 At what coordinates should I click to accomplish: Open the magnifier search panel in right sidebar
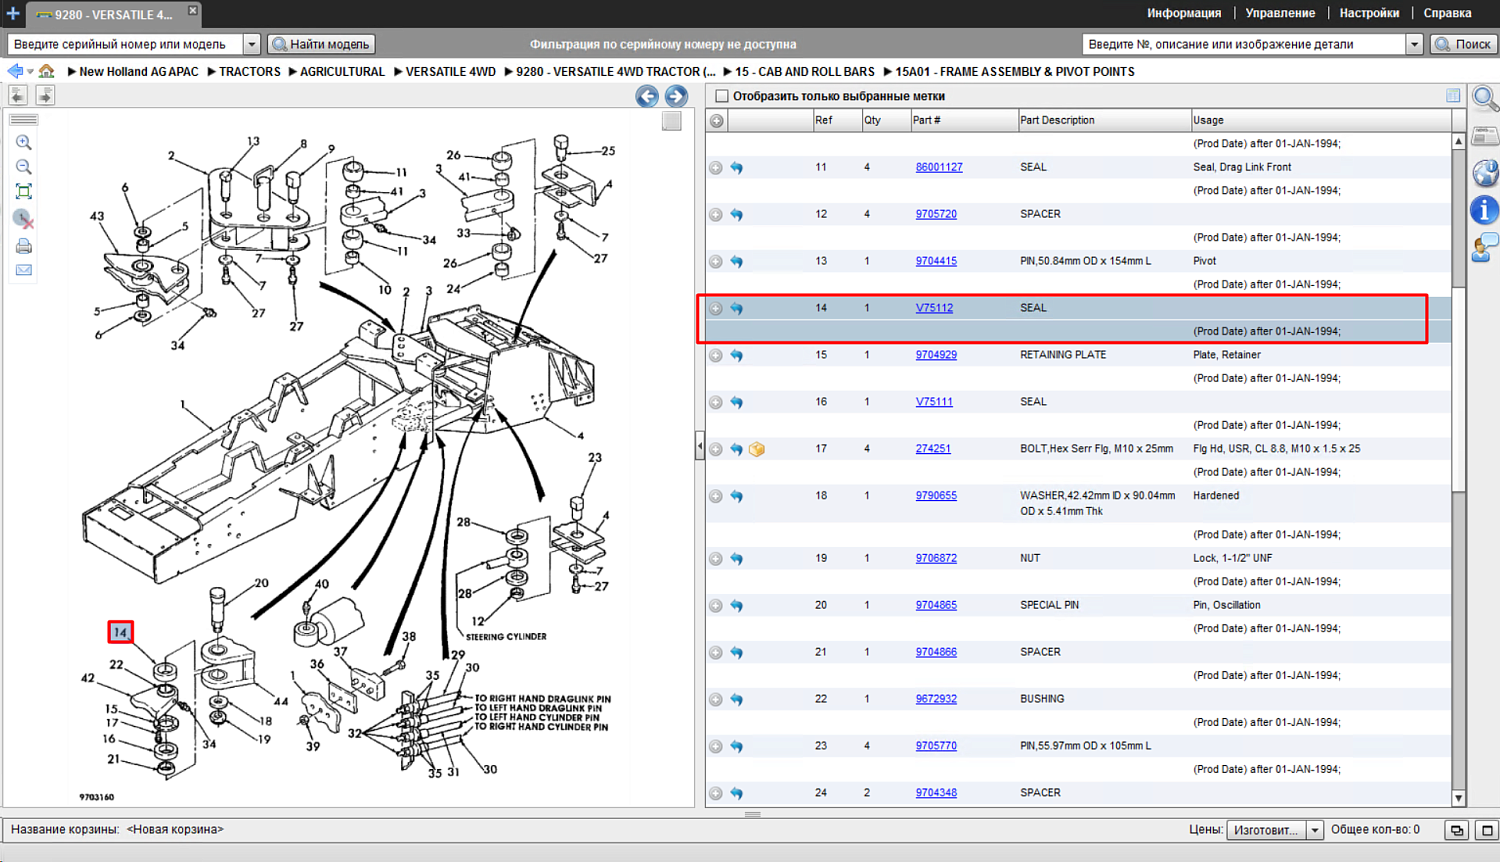tap(1485, 99)
